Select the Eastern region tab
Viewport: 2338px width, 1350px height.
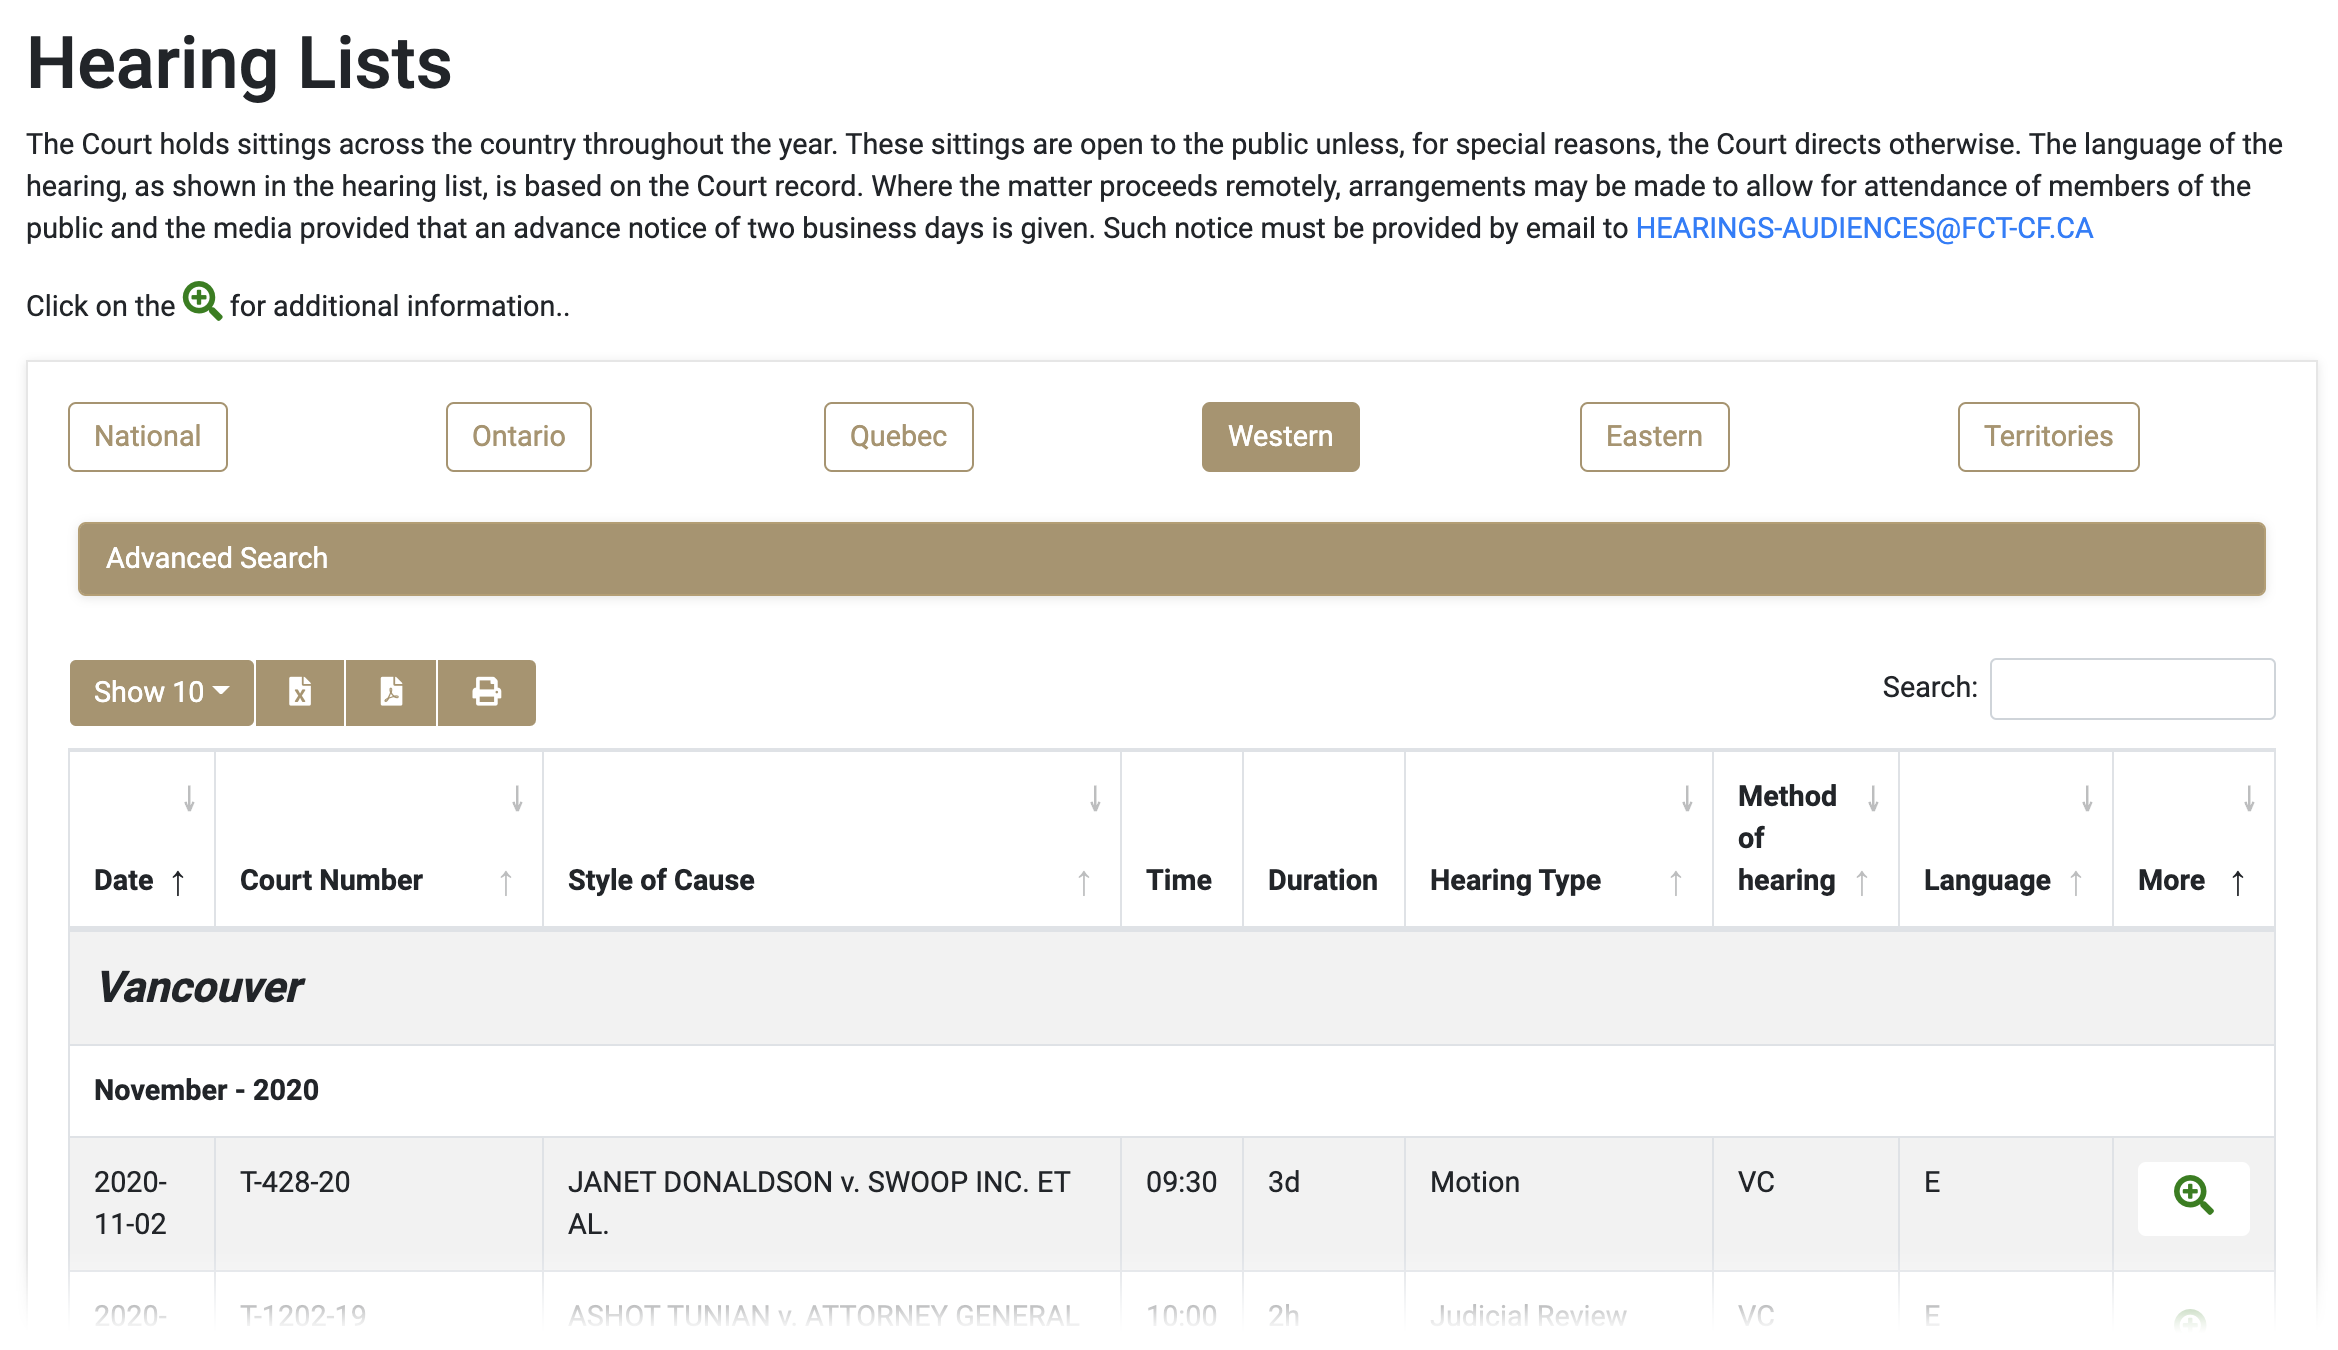pyautogui.click(x=1654, y=437)
